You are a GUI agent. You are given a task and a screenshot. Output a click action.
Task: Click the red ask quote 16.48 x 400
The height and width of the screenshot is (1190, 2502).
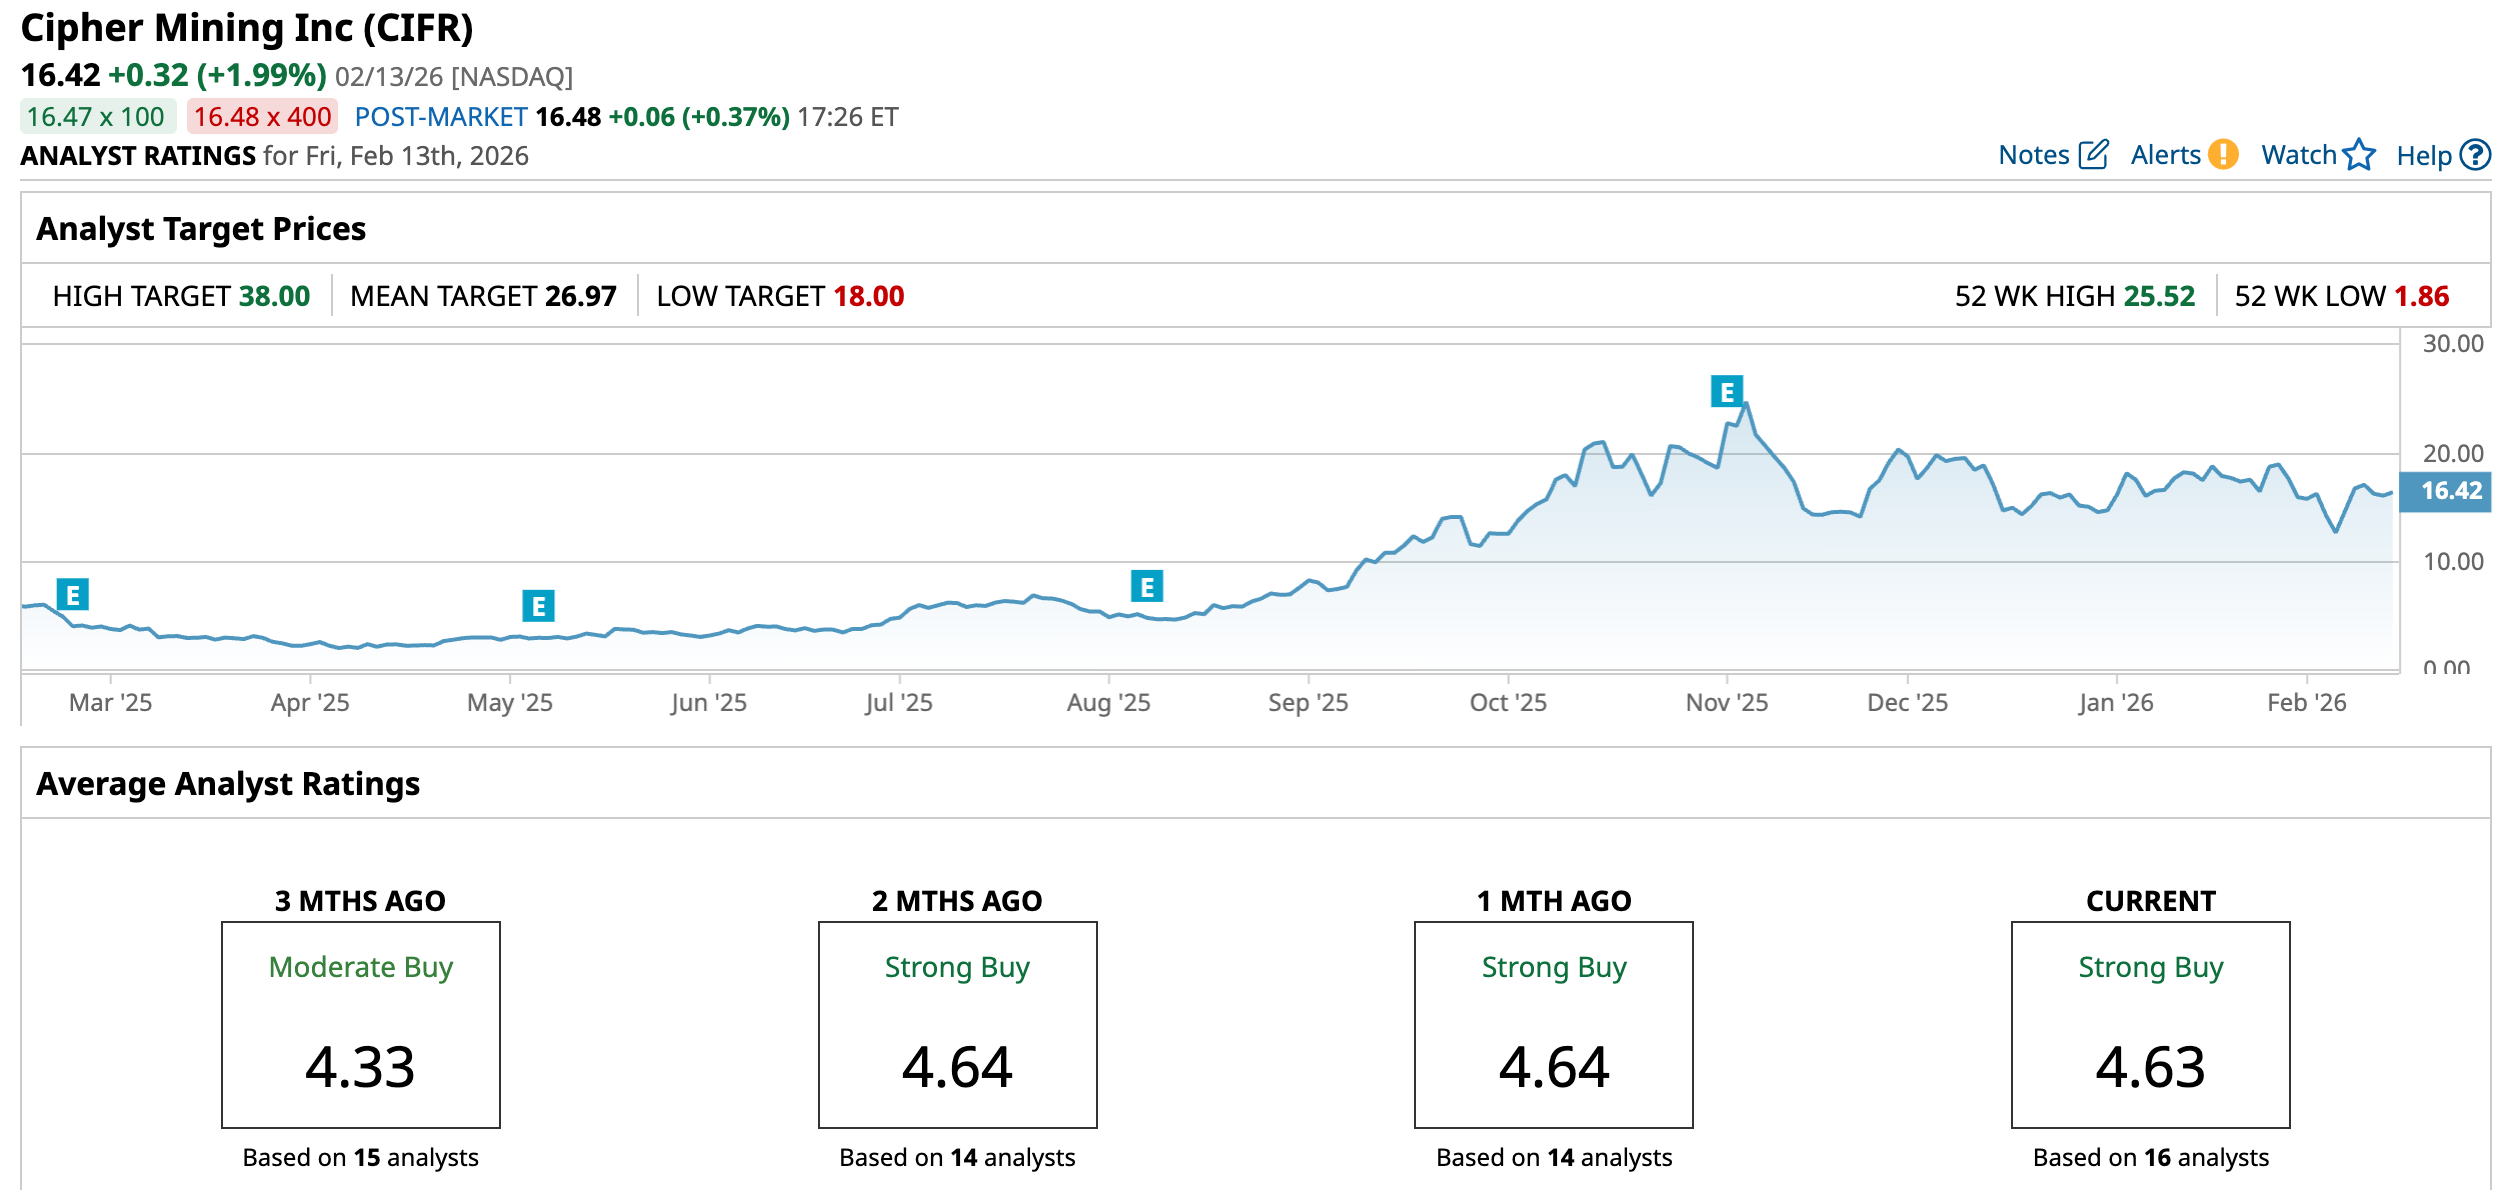pyautogui.click(x=262, y=117)
